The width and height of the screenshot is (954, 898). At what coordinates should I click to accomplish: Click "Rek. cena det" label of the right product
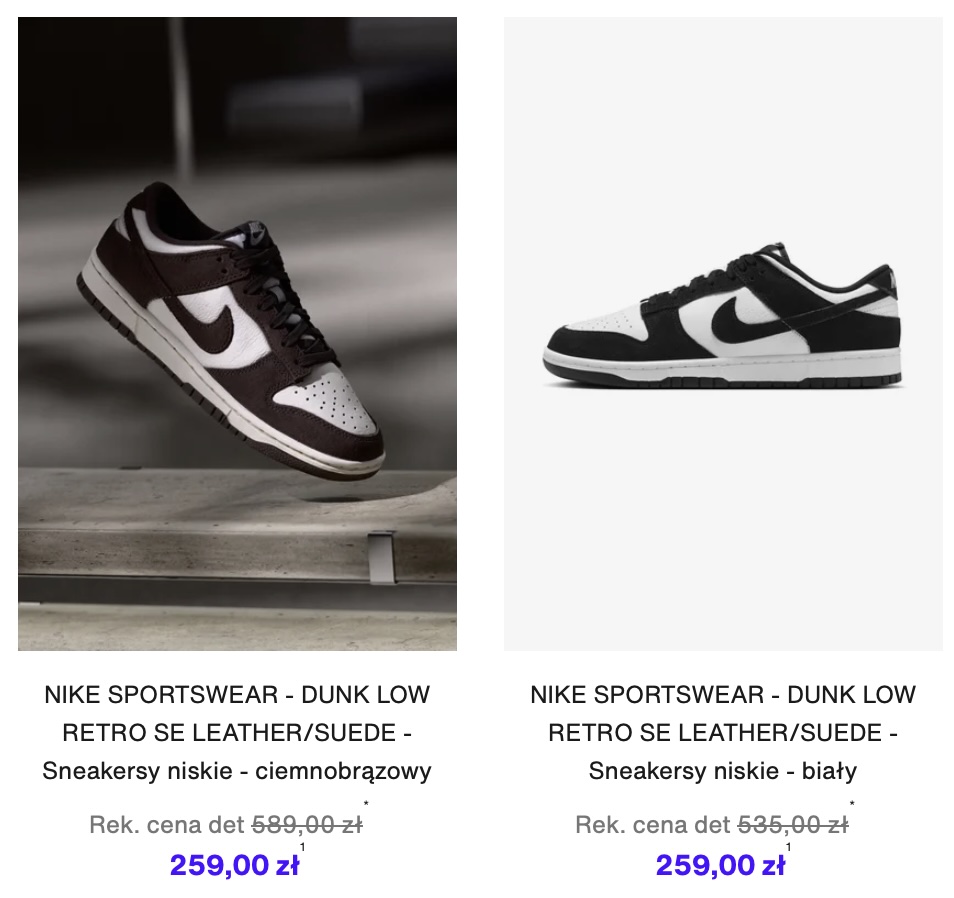pos(653,825)
